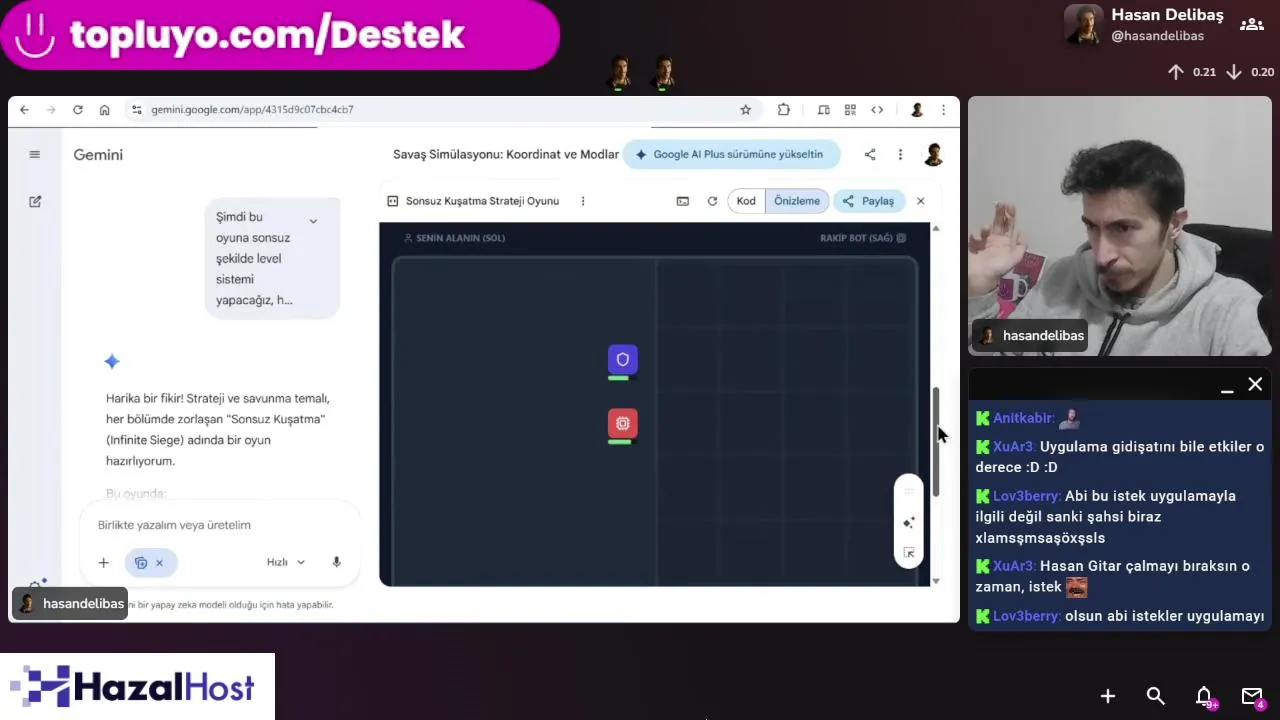Upgrade to Google AI Plus
The width and height of the screenshot is (1280, 720).
[x=731, y=155]
